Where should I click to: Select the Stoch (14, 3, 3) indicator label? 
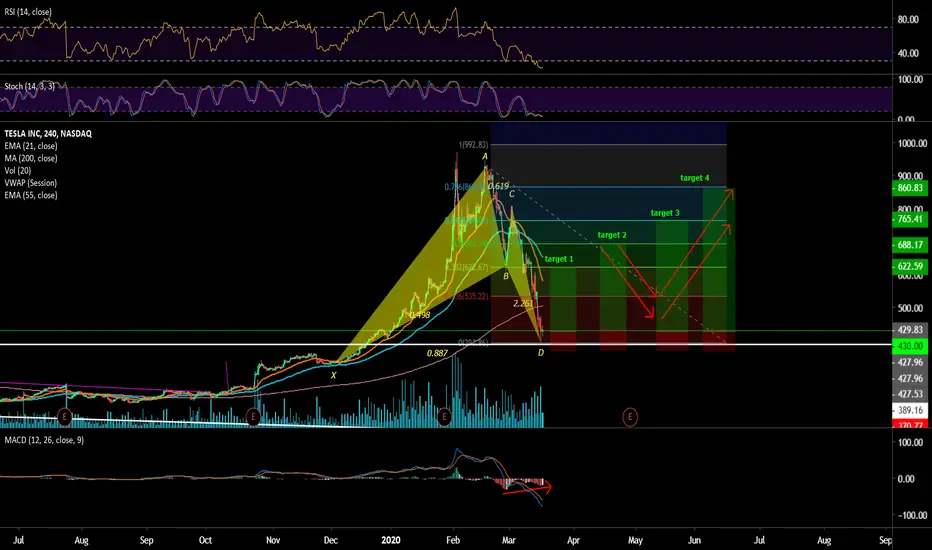[29, 86]
